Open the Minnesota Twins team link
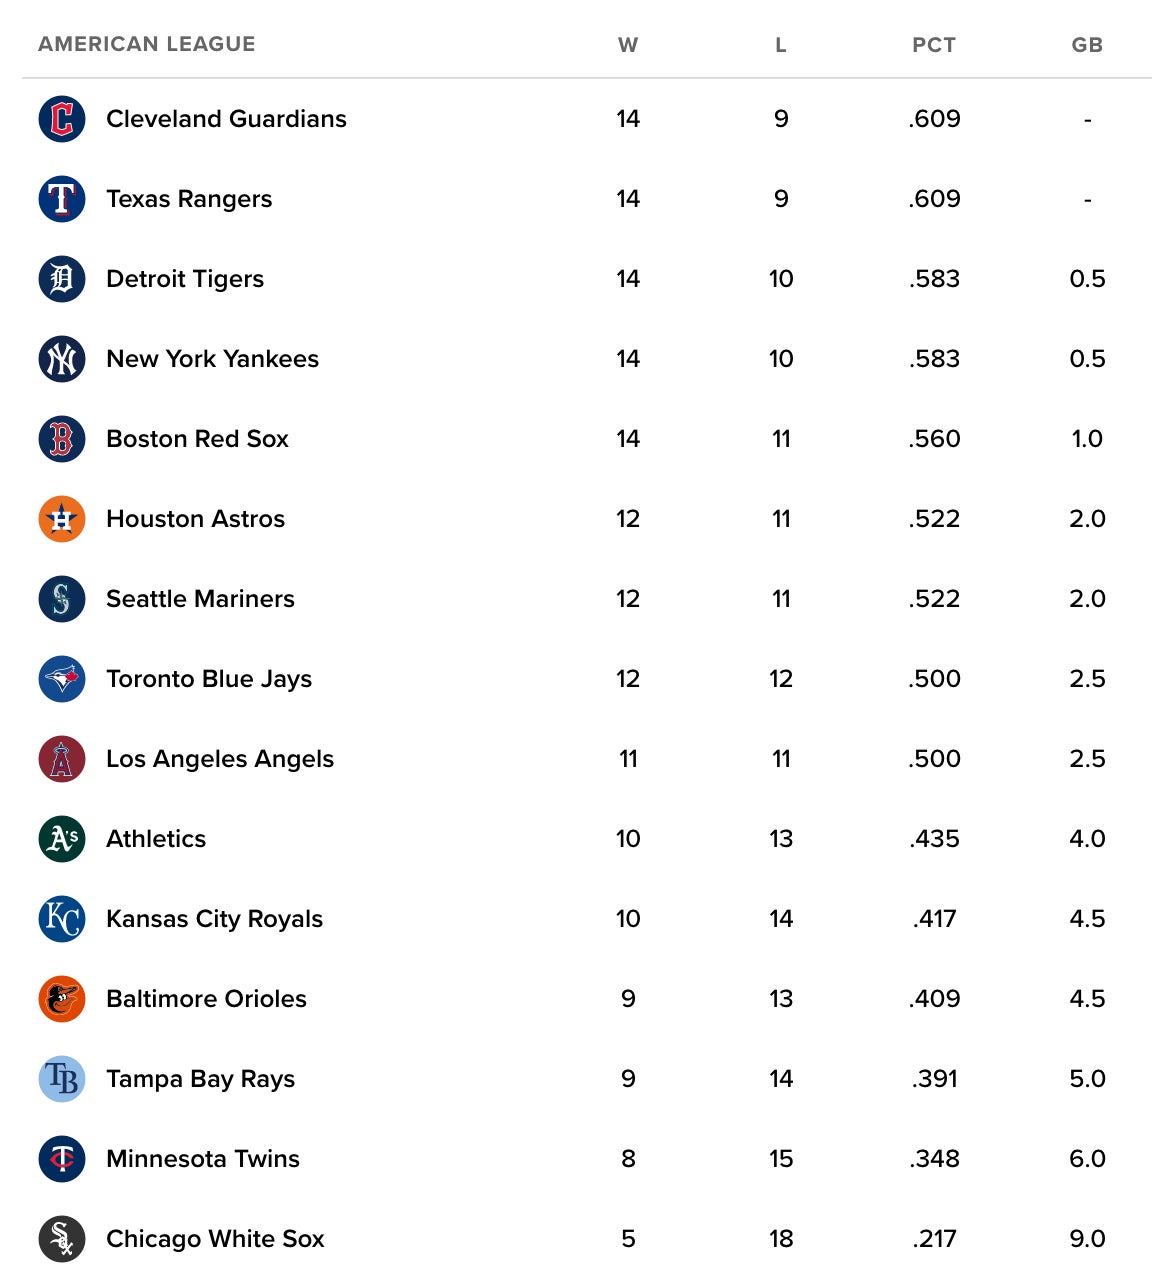1152x1286 pixels. [x=203, y=1159]
